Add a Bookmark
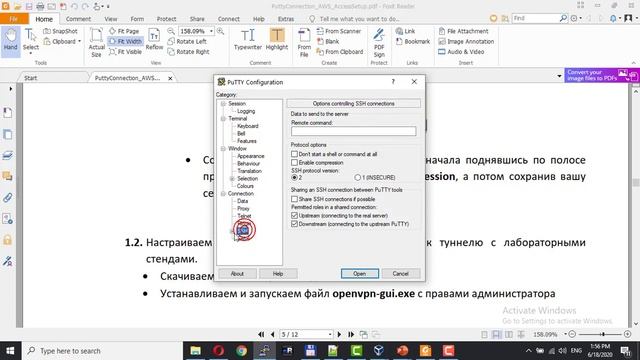This screenshot has height=360, width=640. coord(413,41)
